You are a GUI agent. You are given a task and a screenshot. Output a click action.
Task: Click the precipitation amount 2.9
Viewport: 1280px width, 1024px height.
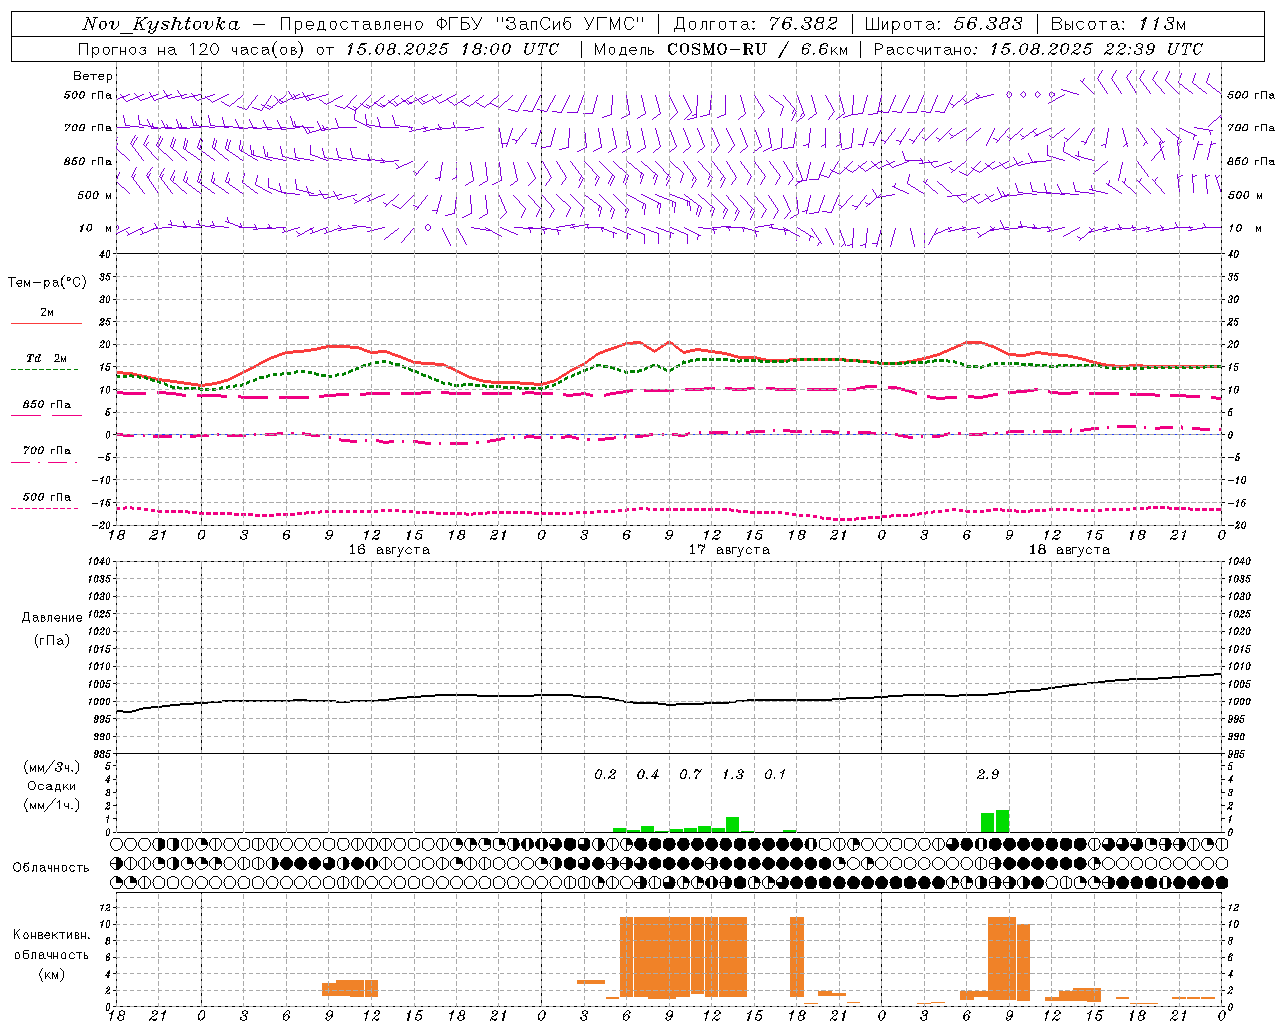[987, 774]
